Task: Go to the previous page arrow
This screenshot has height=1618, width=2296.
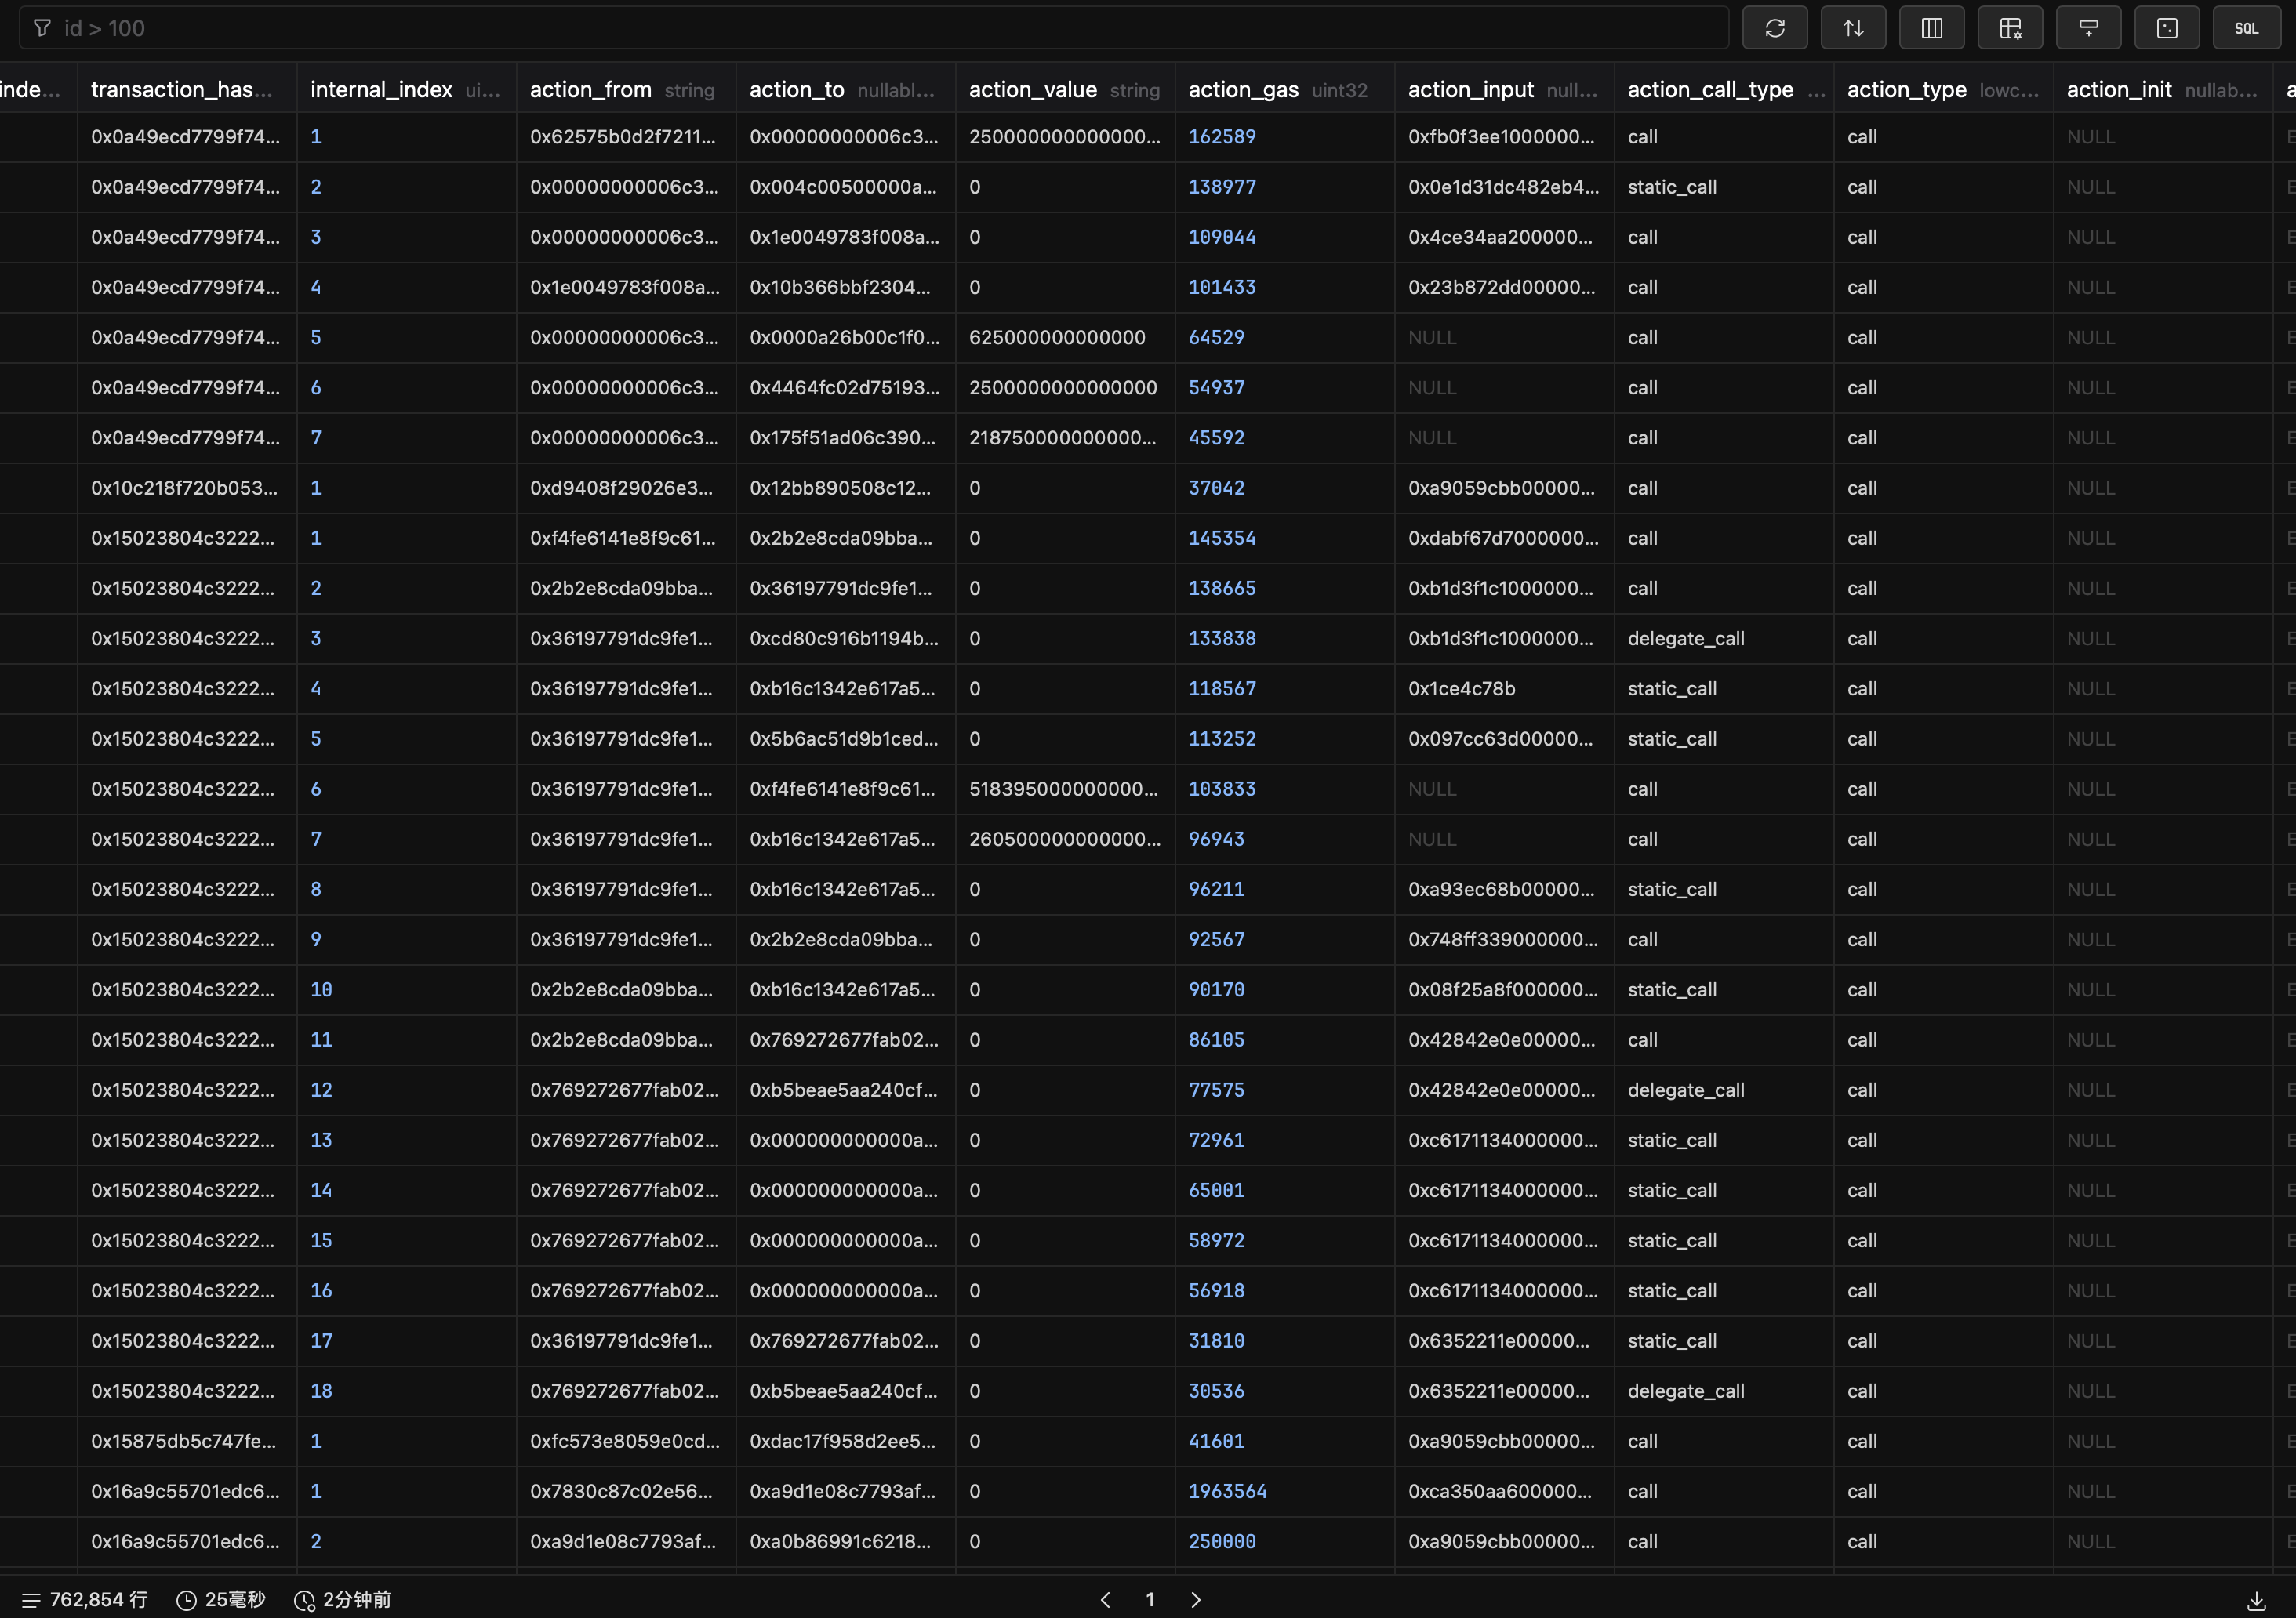Action: click(x=1105, y=1600)
